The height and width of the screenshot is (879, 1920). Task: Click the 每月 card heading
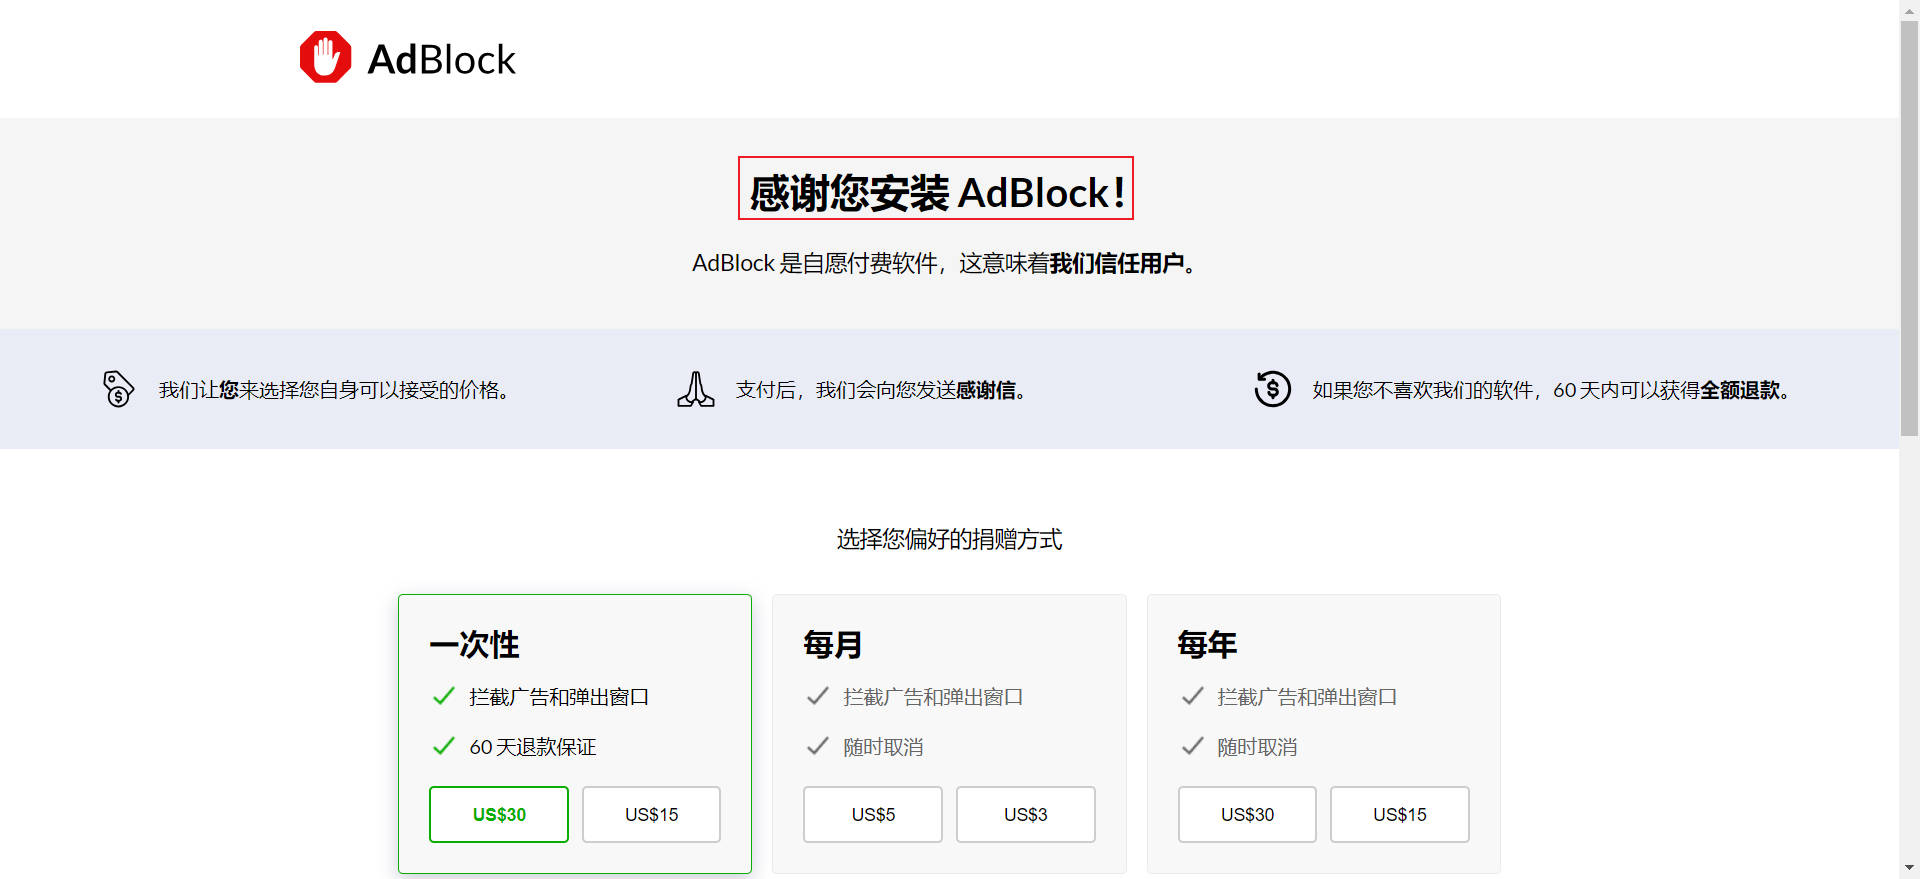click(833, 645)
